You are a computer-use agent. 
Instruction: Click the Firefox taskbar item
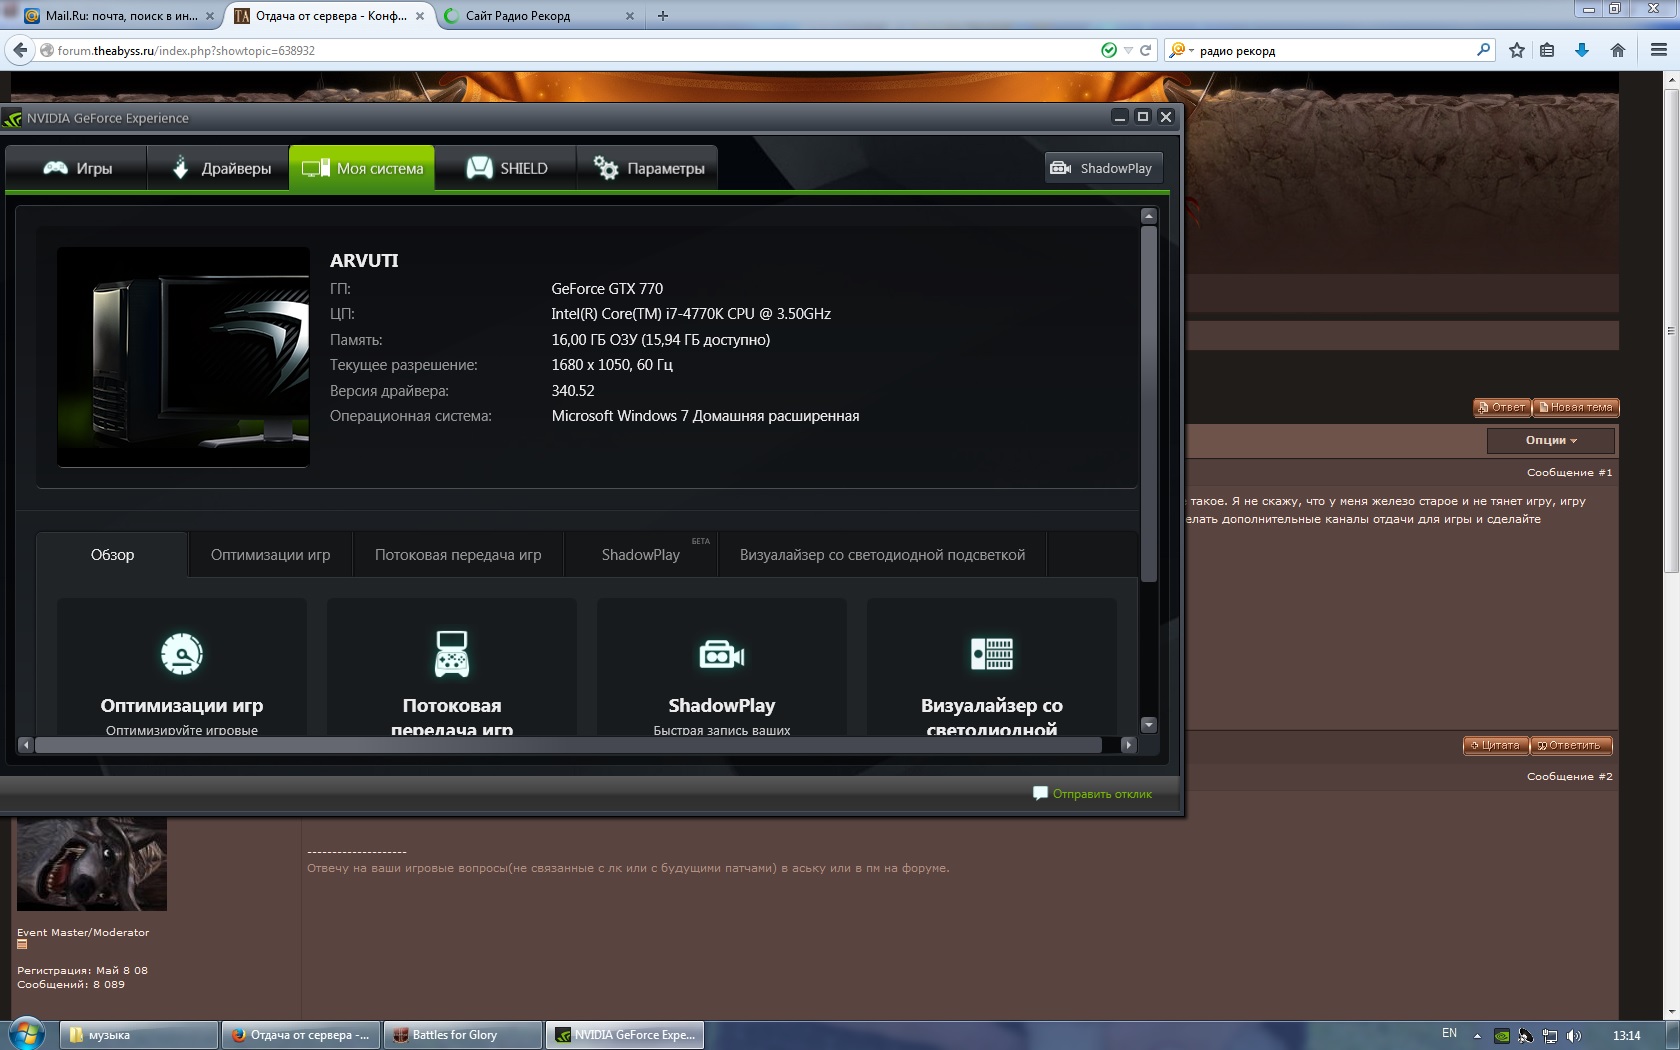point(301,1035)
